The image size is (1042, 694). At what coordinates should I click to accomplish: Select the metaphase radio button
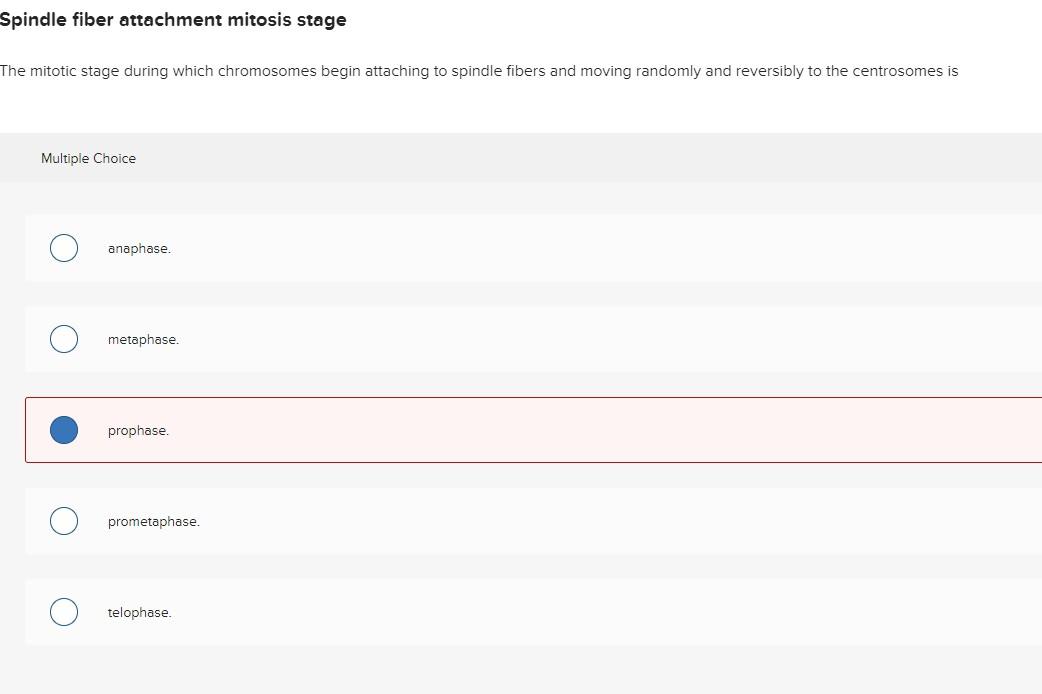click(63, 339)
